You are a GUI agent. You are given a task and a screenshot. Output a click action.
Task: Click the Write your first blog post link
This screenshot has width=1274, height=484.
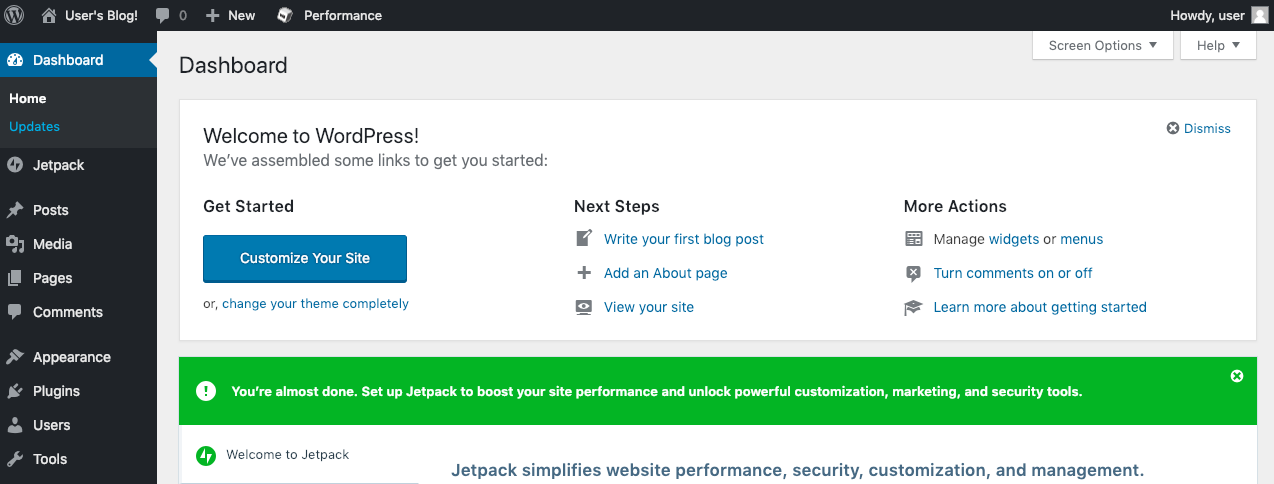[684, 239]
